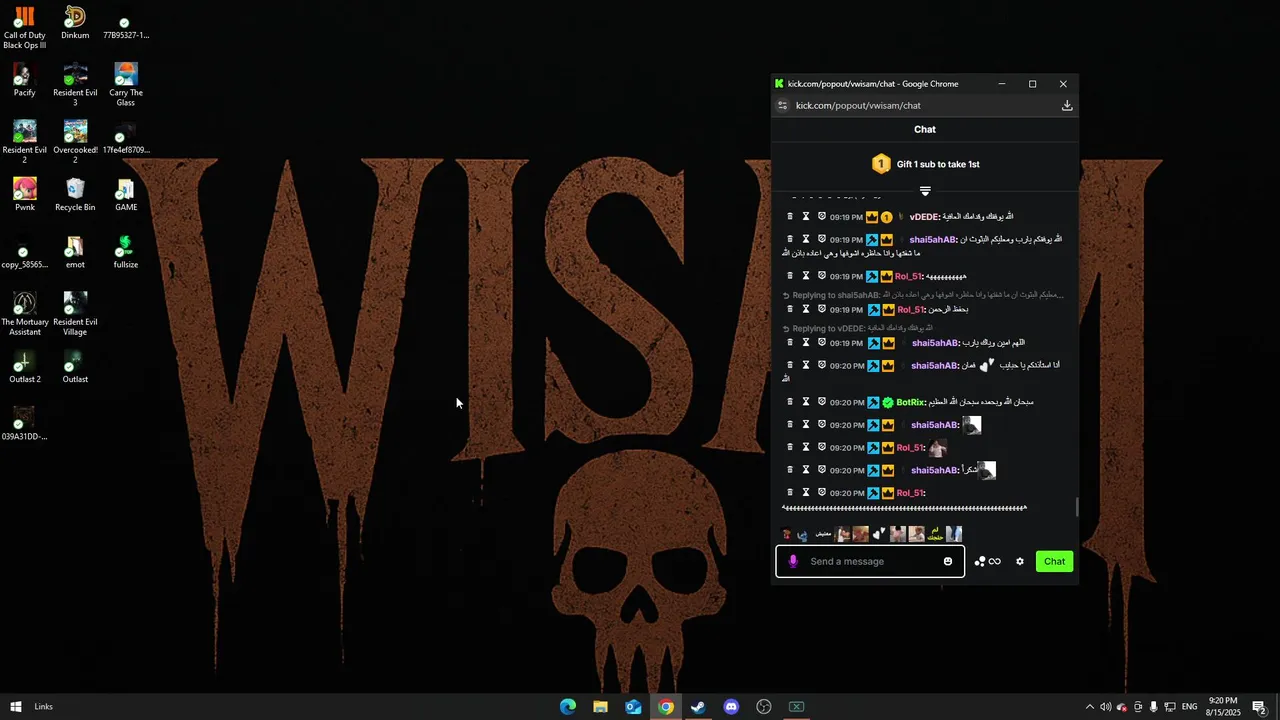Select the Resident Evil 3 shortcut
Screen dimensions: 1280x720
75,85
